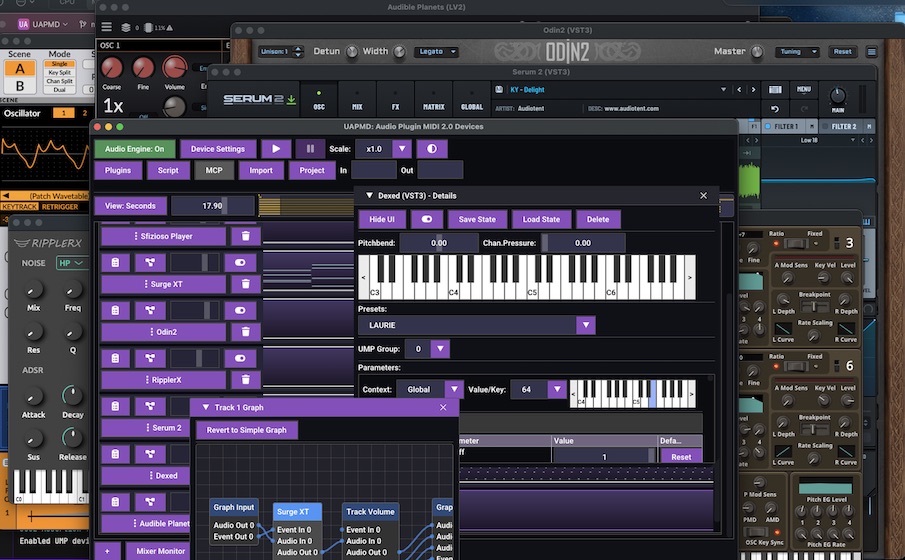Open the Script tab in UAPMD
905x560 pixels.
[x=168, y=170]
